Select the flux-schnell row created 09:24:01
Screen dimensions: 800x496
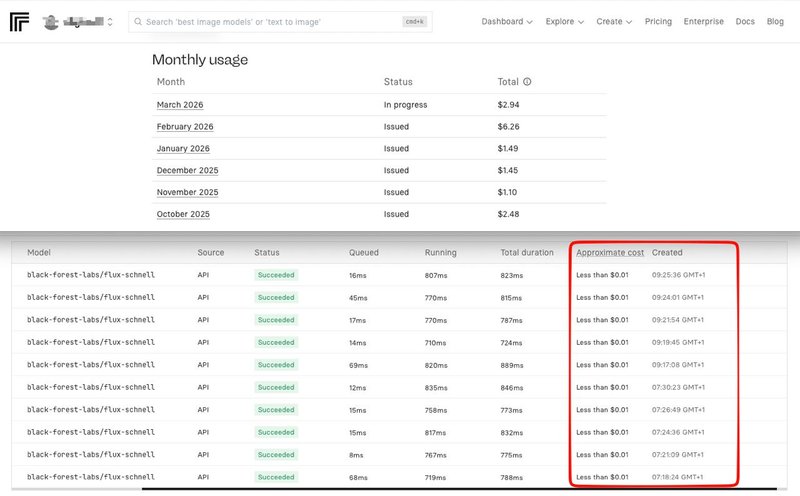399,297
